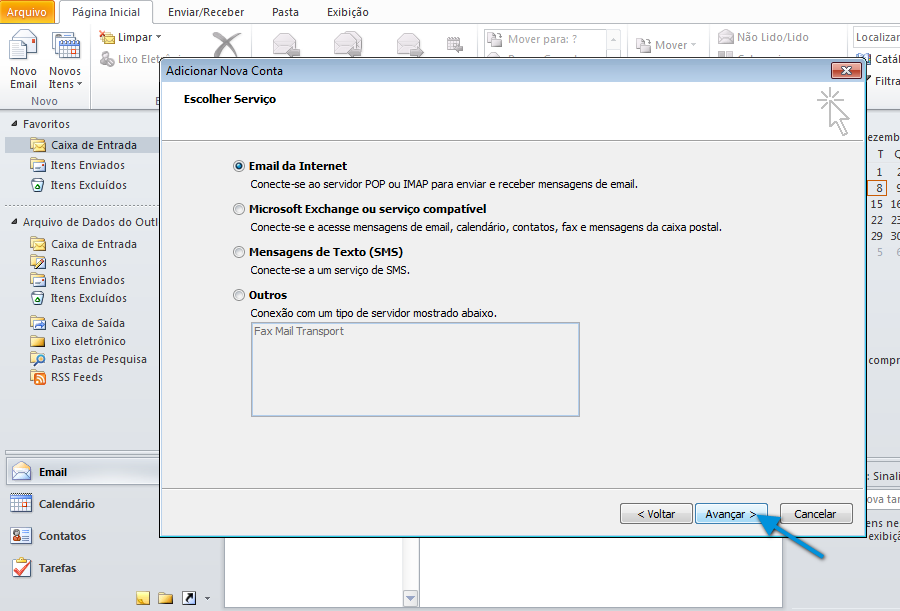Select Fax Mail Transport in list
Viewport: 900px width, 611px height.
pos(299,331)
